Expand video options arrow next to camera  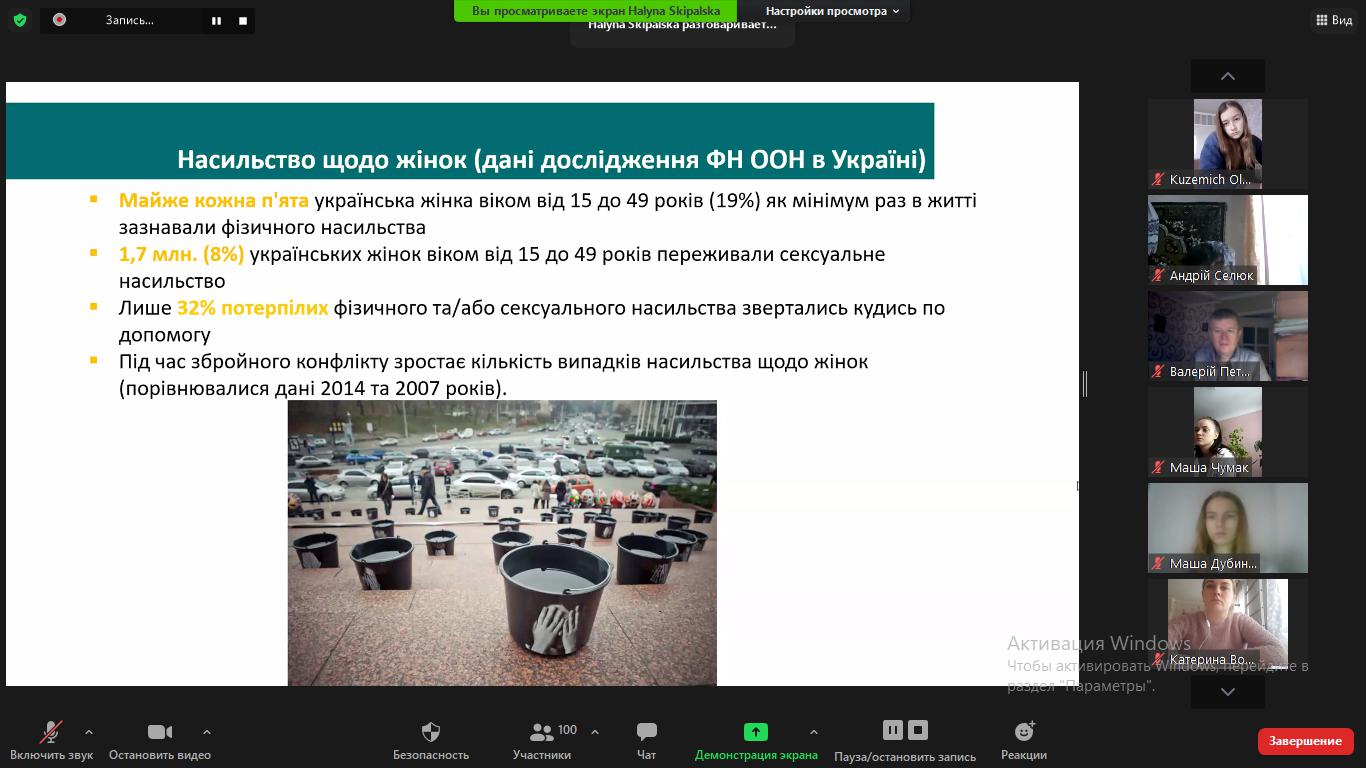point(207,732)
